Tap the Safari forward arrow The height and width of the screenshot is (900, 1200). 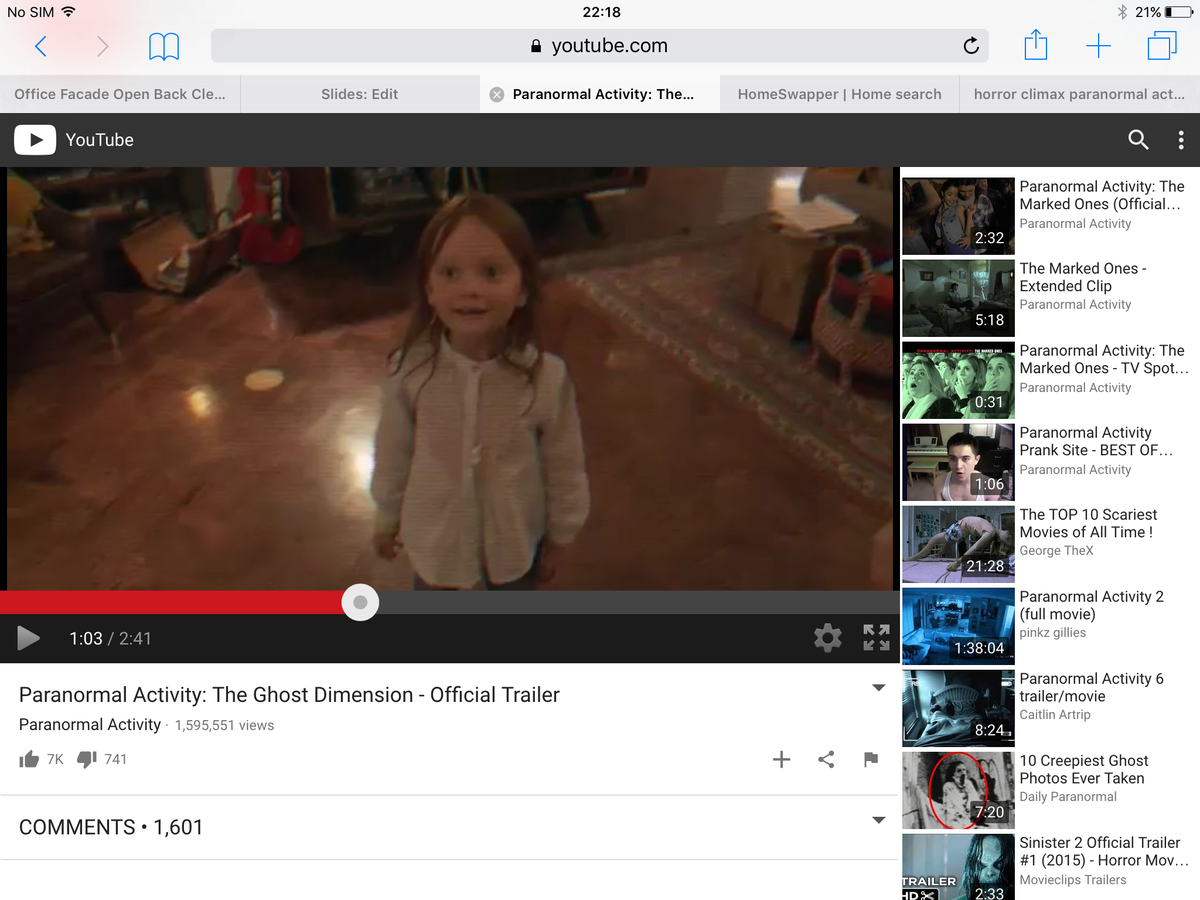(102, 46)
